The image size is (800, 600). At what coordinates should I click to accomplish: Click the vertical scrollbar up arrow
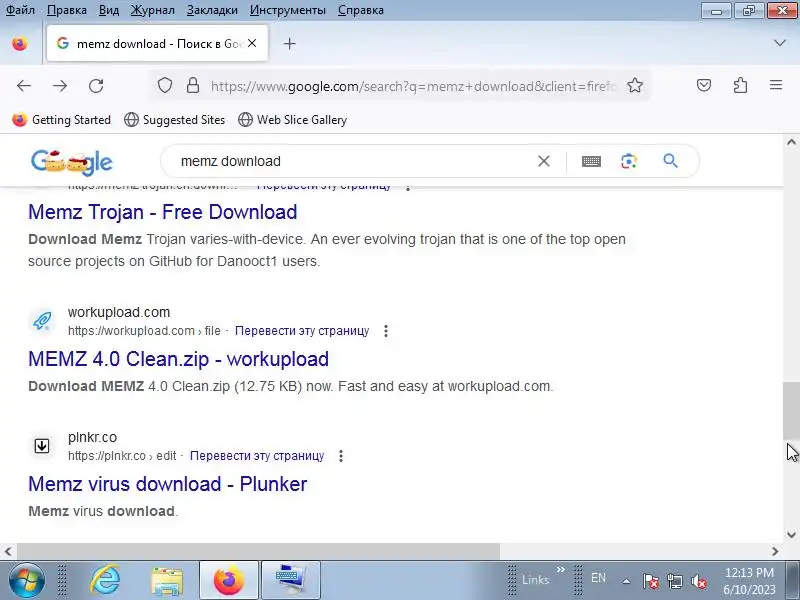(791, 142)
